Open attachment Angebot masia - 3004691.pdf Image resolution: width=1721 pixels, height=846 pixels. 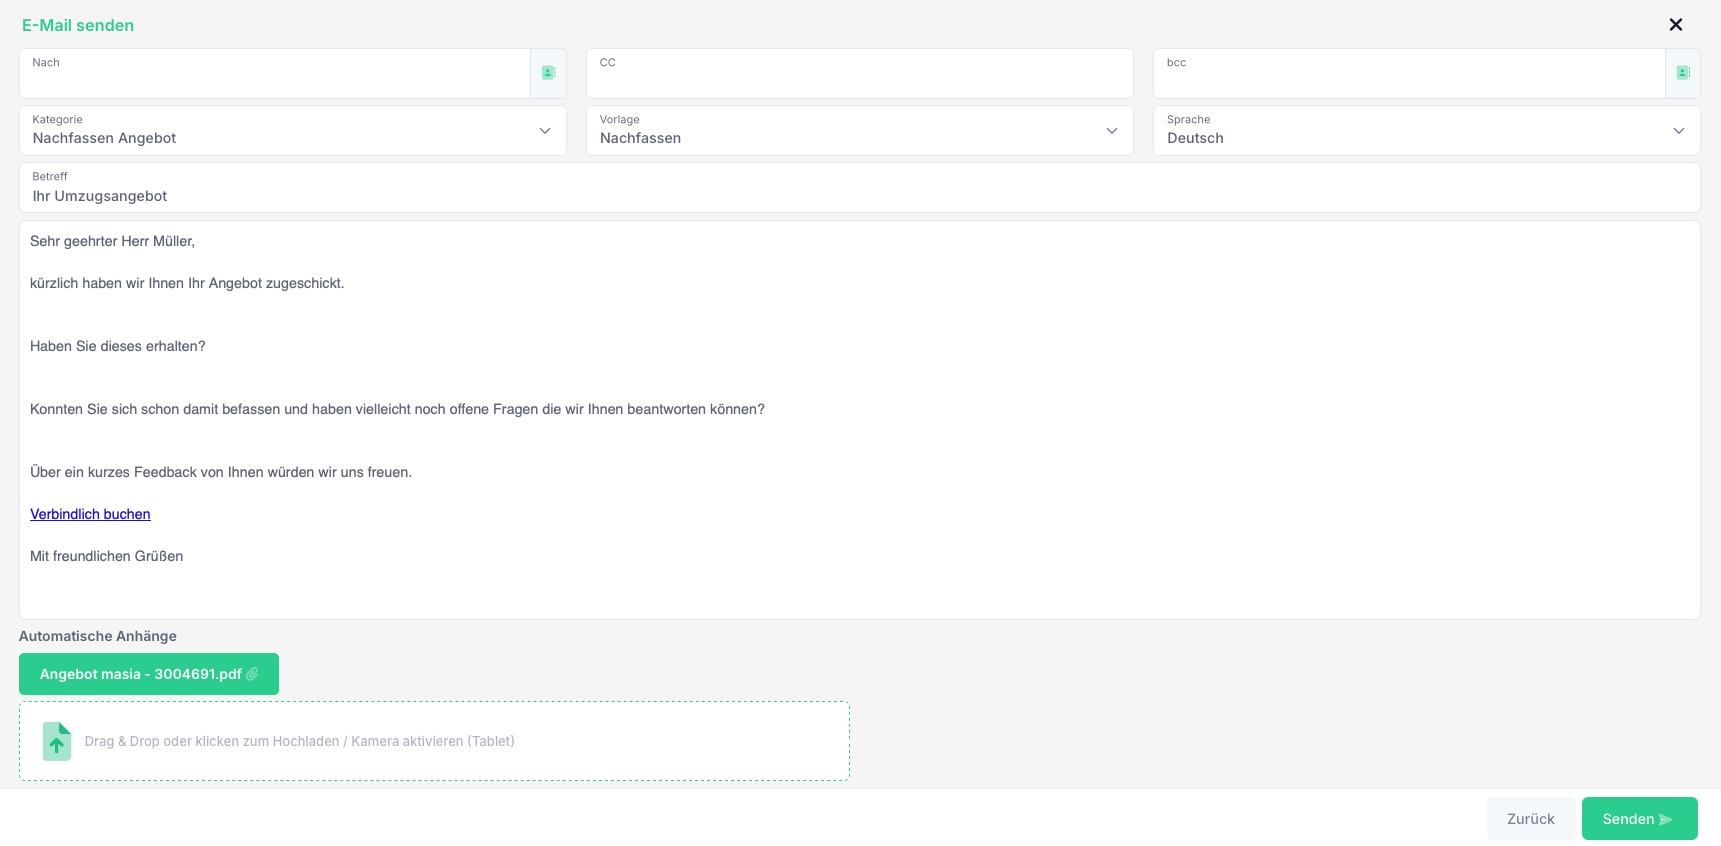pyautogui.click(x=149, y=674)
